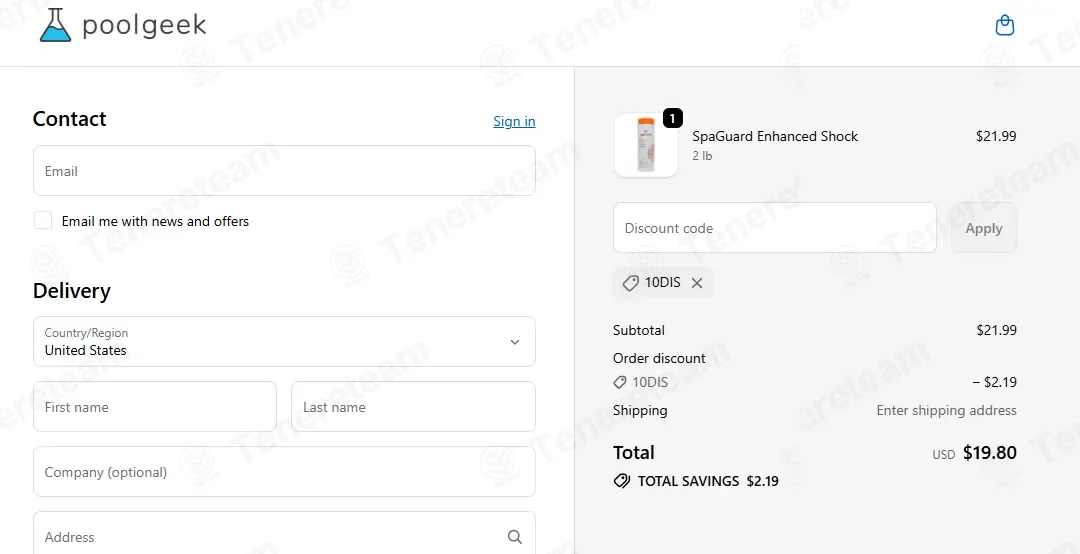Open the shopping bag cart icon
This screenshot has width=1080, height=554.
tap(1005, 26)
